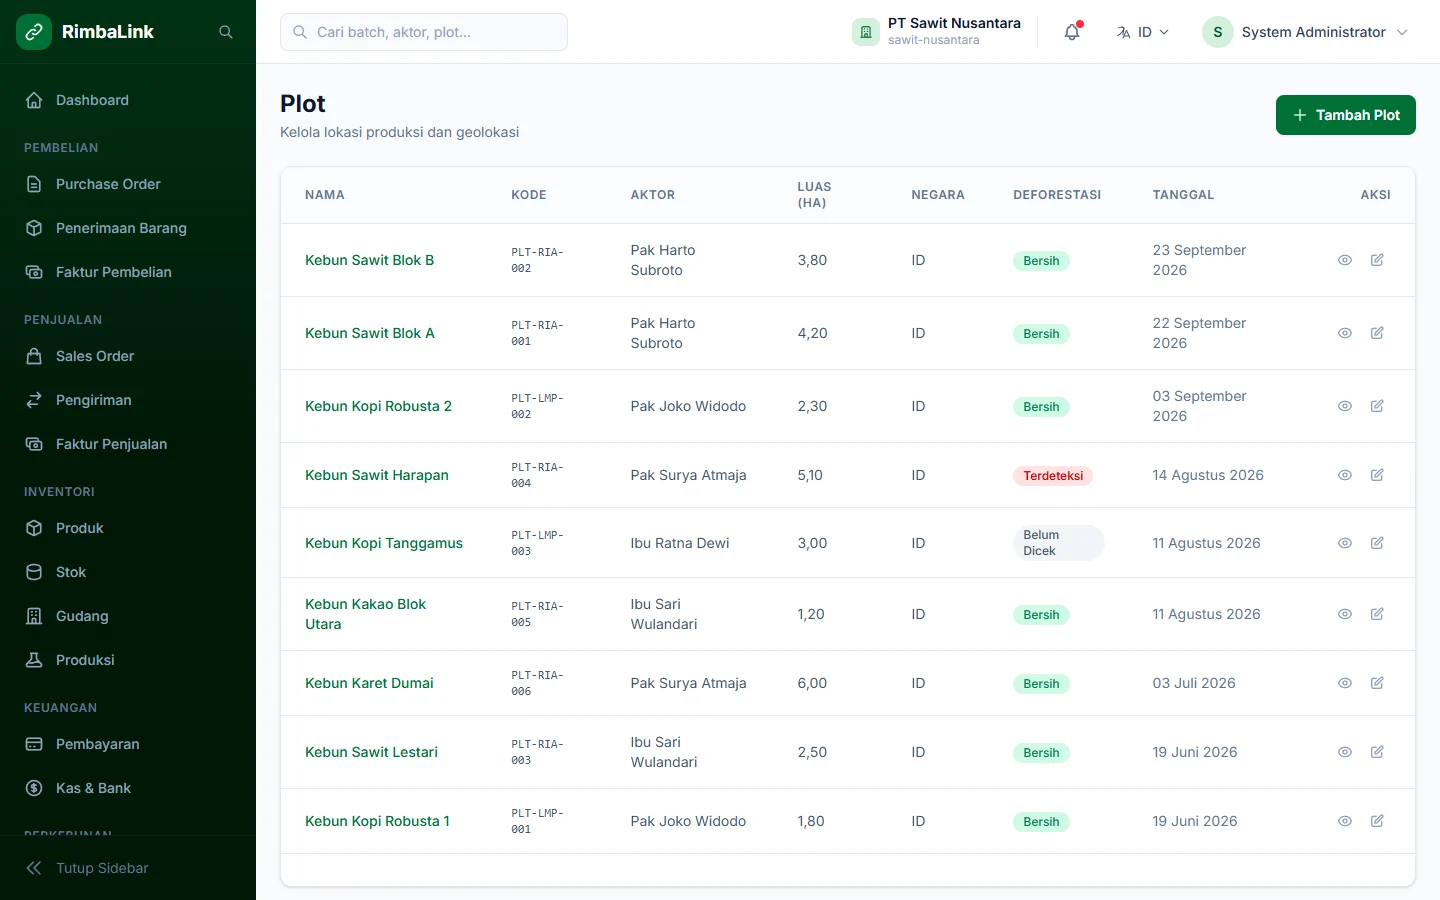Open Kas & Bank menu item
The width and height of the screenshot is (1440, 900).
point(128,788)
